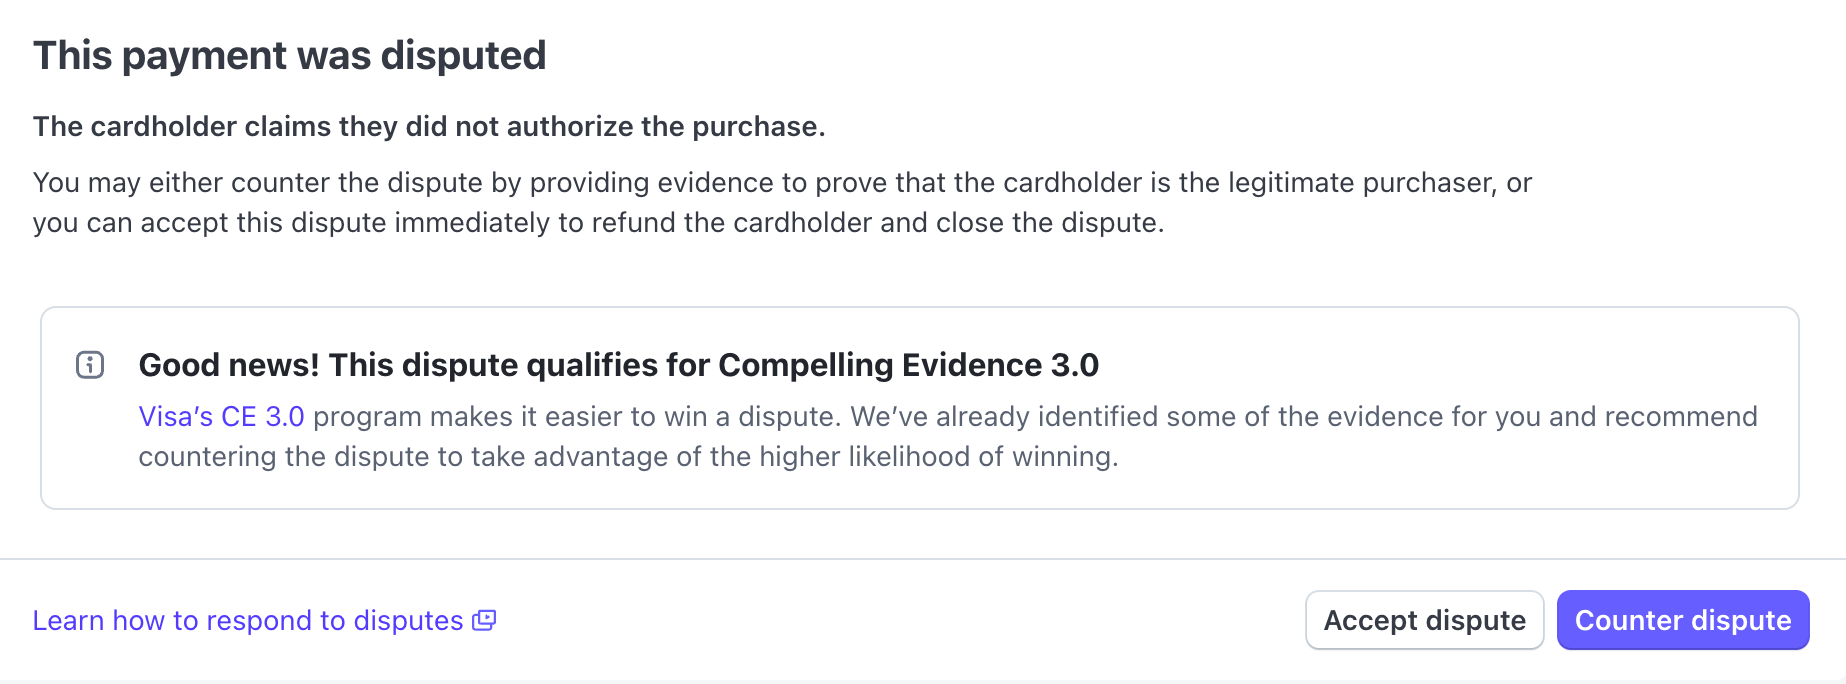This screenshot has width=1846, height=684.
Task: Click the info icon in the evidence banner
Action: 90,365
